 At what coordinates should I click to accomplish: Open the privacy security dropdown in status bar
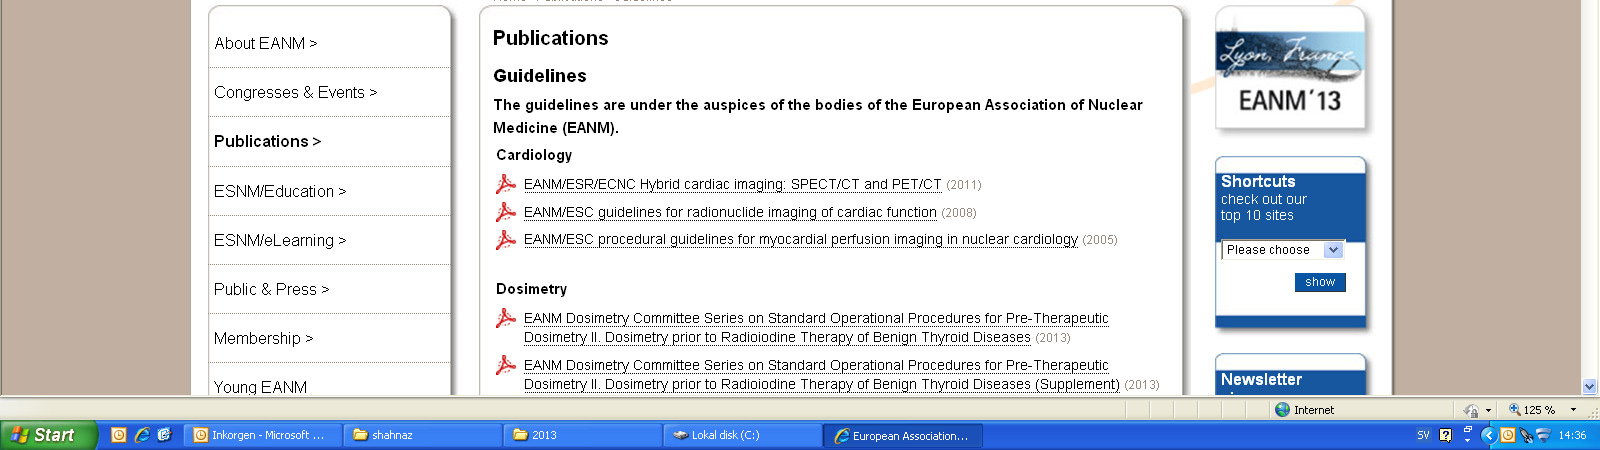(1488, 410)
